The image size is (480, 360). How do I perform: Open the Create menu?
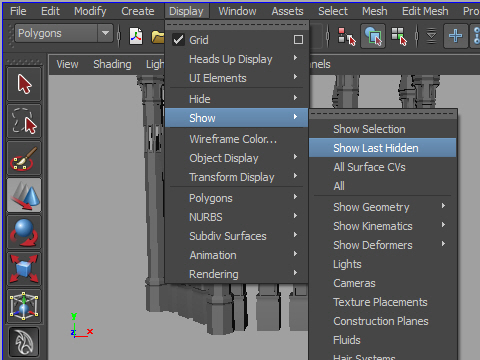(x=138, y=11)
